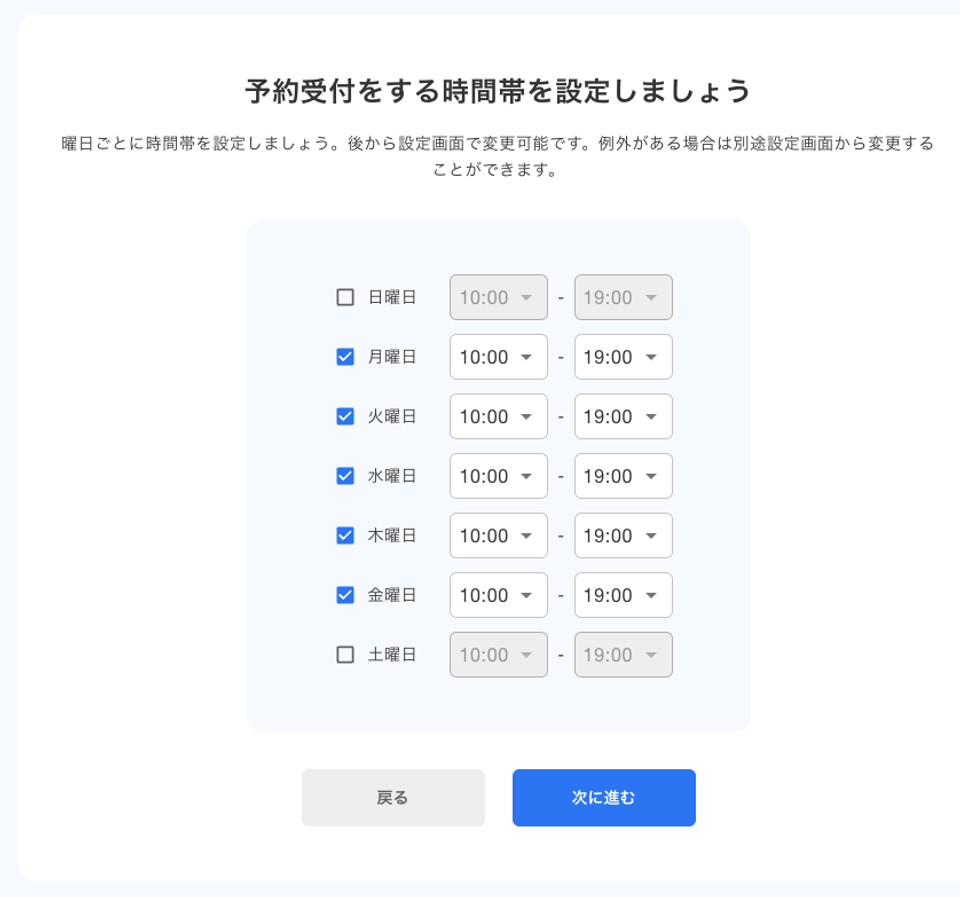This screenshot has width=960, height=897.
Task: Enable the 土曜日 checkbox
Action: pyautogui.click(x=345, y=655)
